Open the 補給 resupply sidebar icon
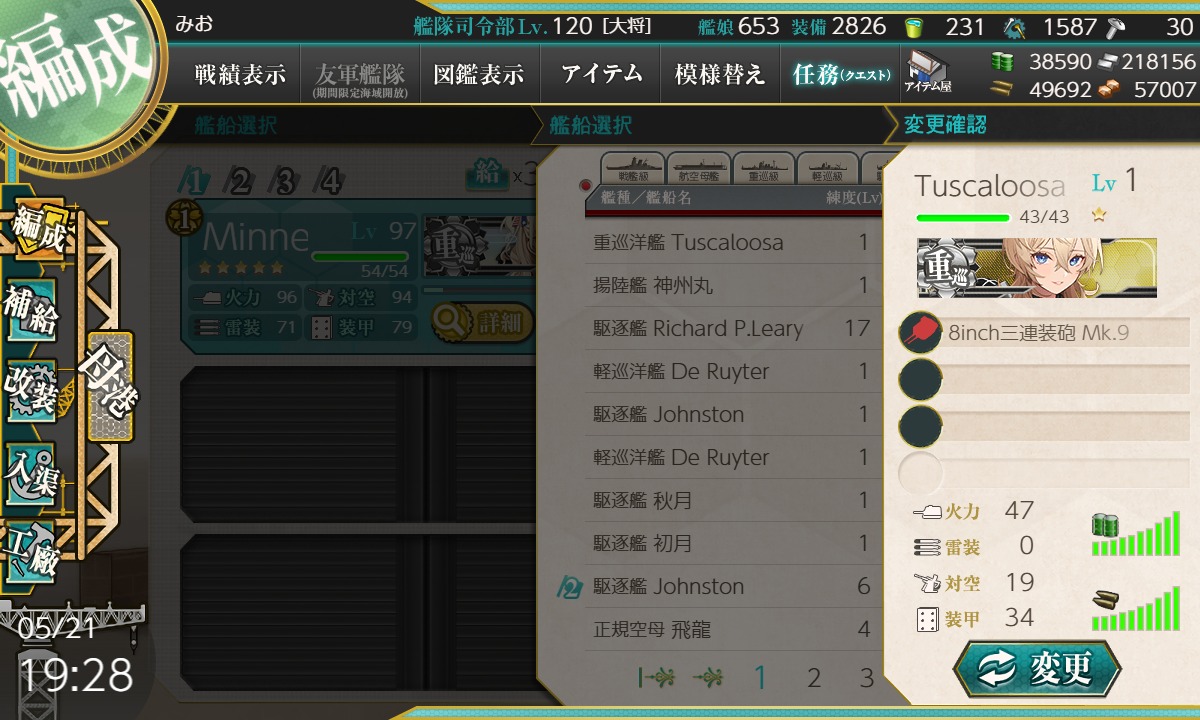1200x720 pixels. click(30, 312)
